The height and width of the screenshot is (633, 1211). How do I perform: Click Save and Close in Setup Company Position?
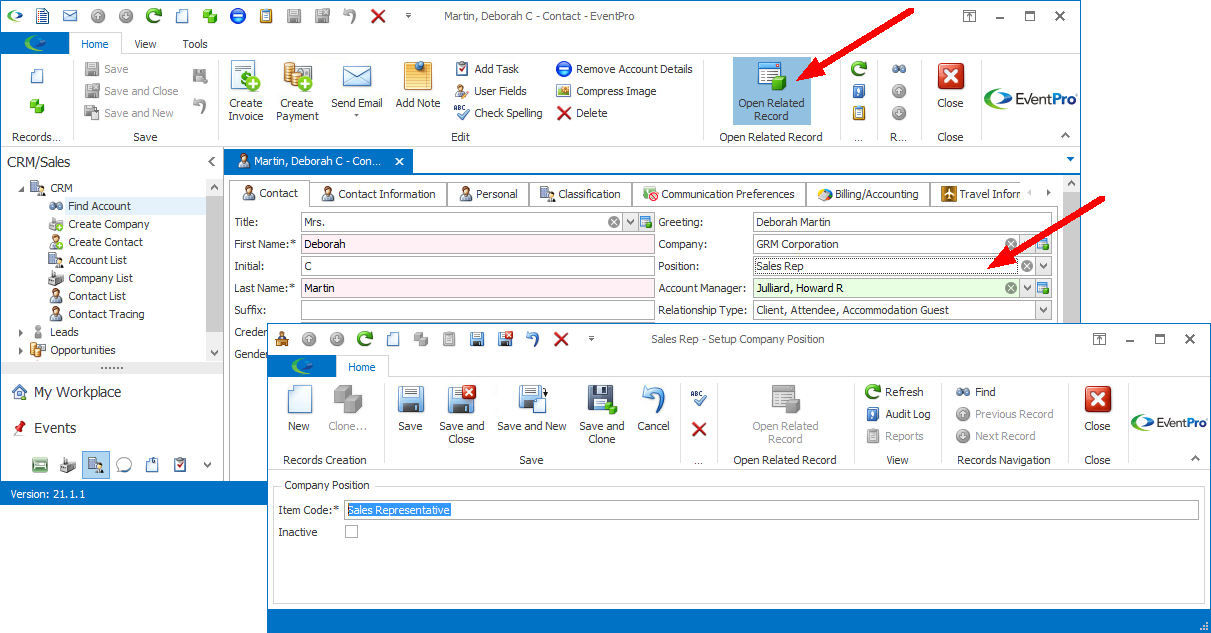point(461,415)
